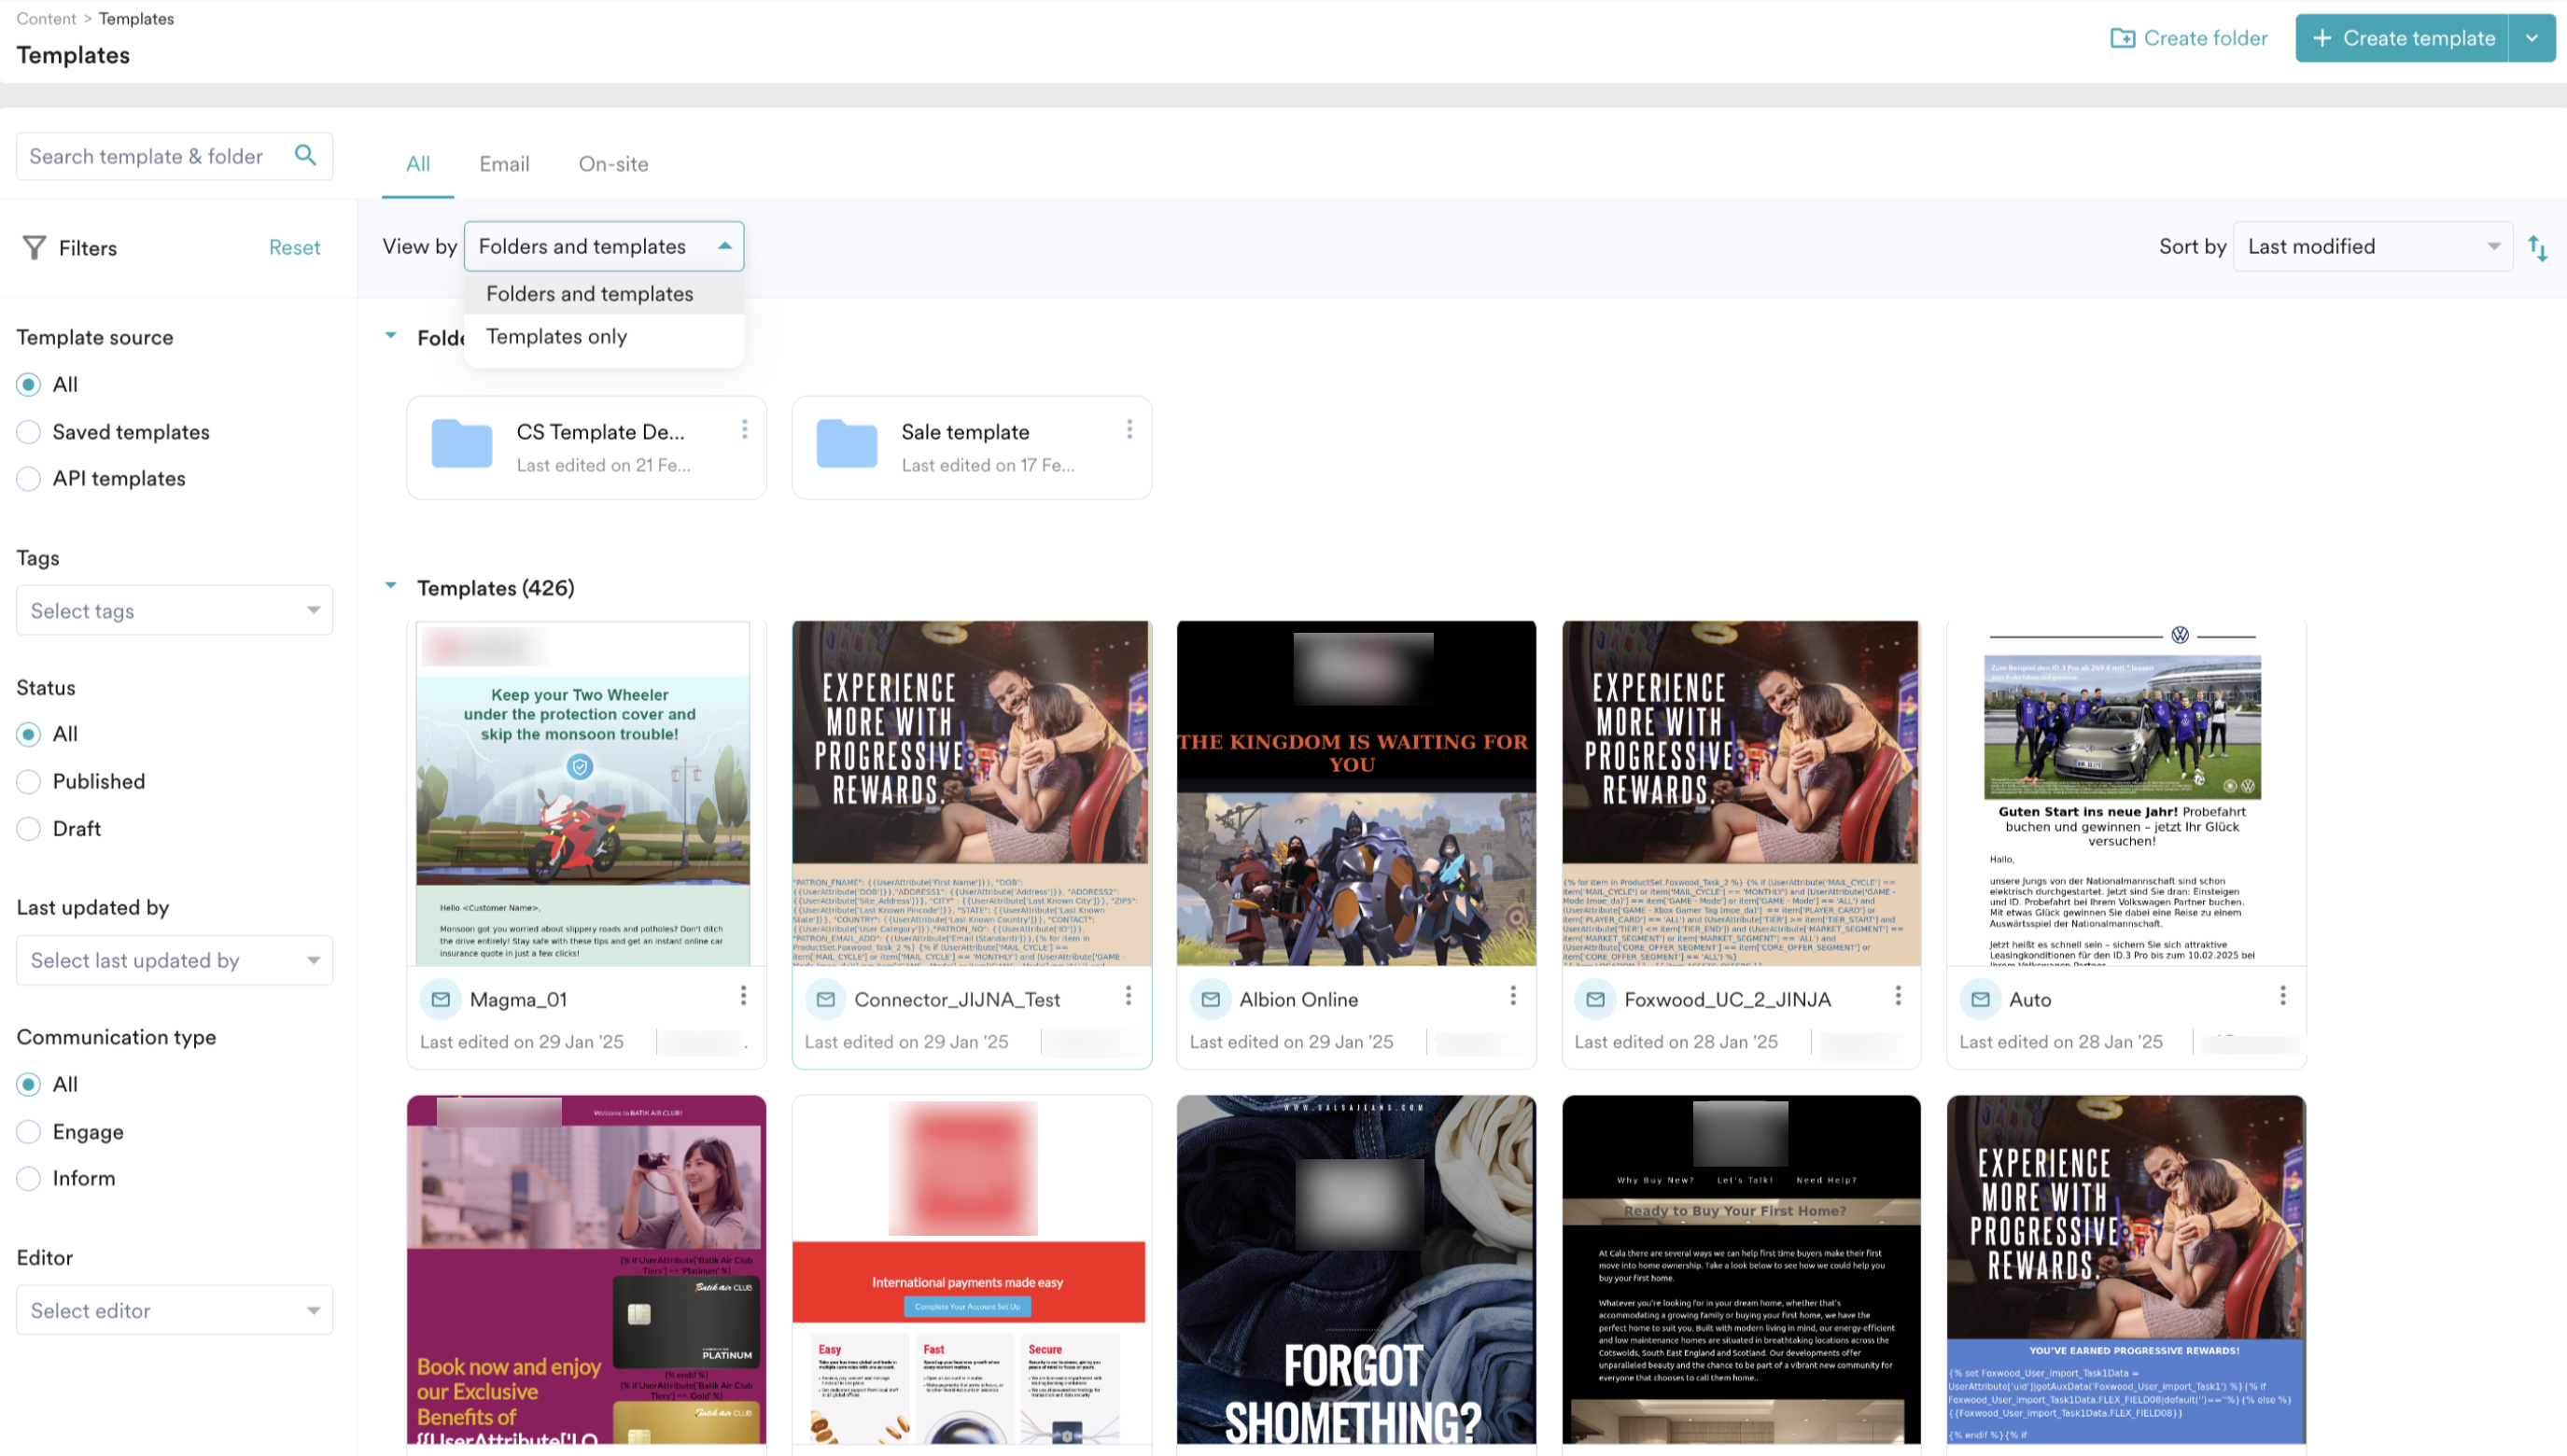Click the Create template button

tap(2402, 38)
